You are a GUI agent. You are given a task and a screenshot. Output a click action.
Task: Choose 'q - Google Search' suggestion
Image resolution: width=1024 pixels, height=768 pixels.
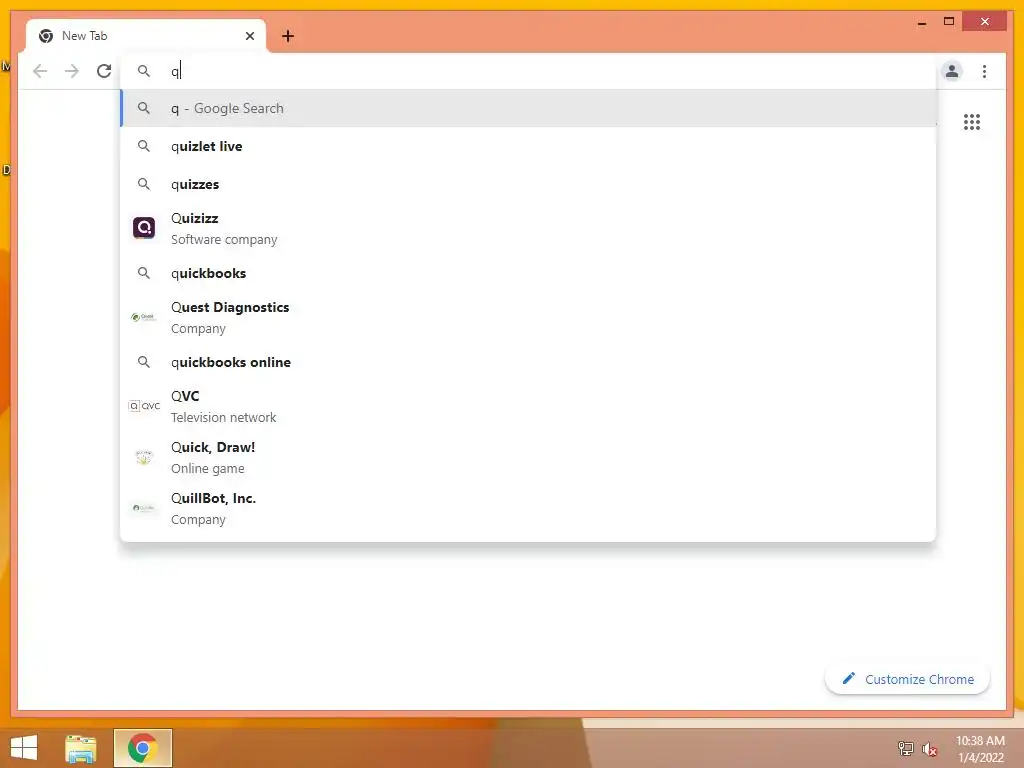click(x=528, y=108)
